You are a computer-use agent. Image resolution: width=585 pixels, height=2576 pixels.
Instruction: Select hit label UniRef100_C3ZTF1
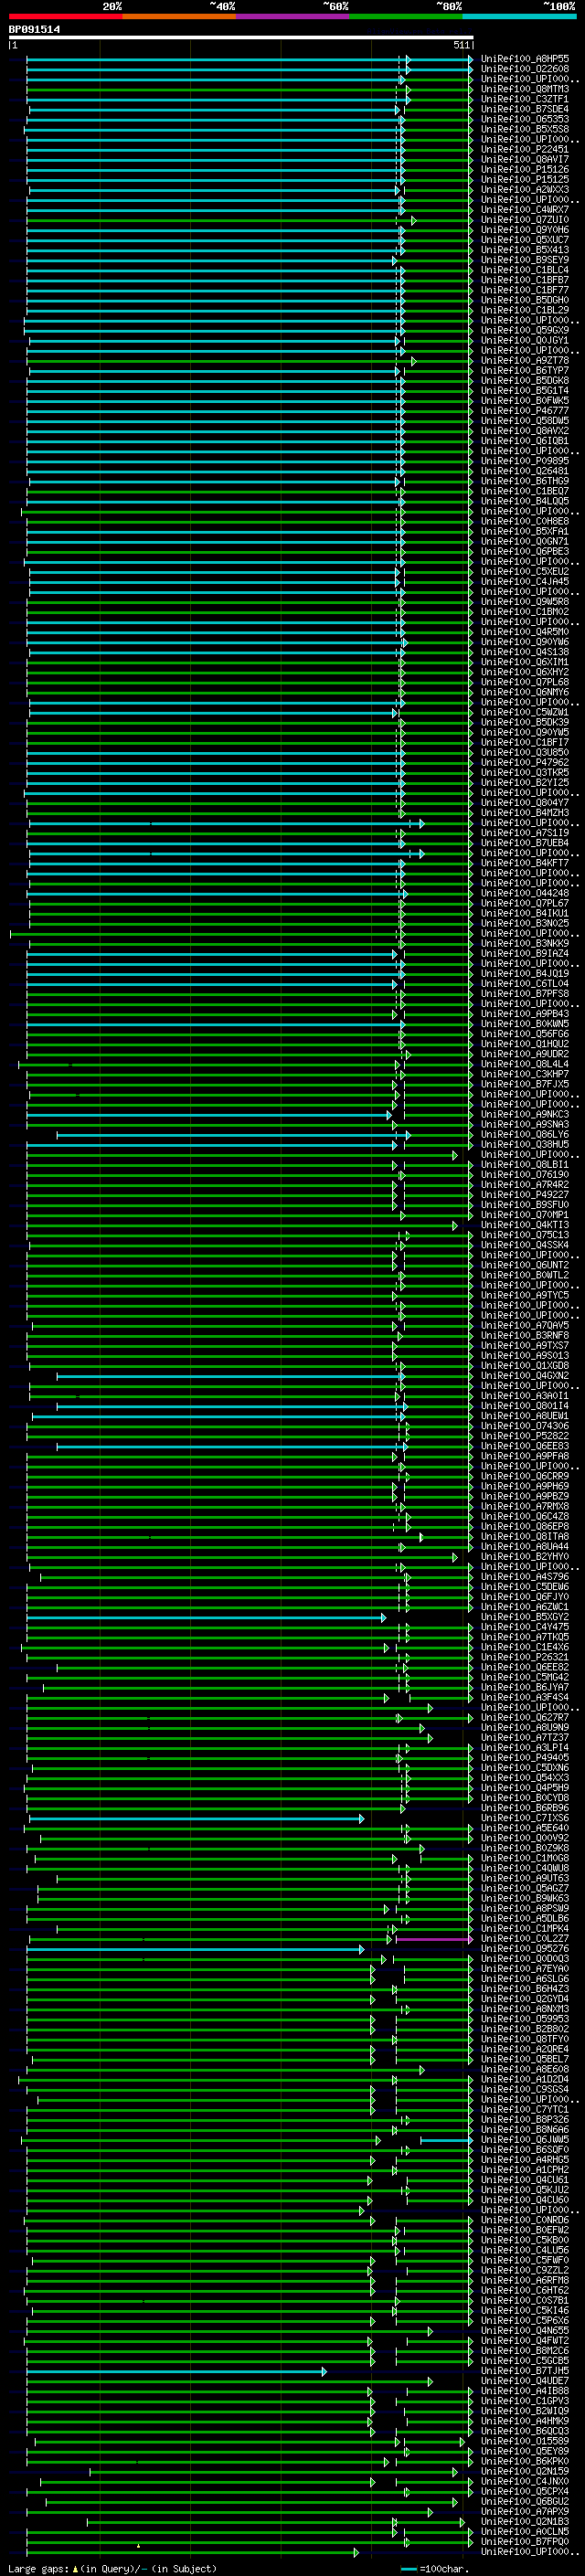pos(525,99)
